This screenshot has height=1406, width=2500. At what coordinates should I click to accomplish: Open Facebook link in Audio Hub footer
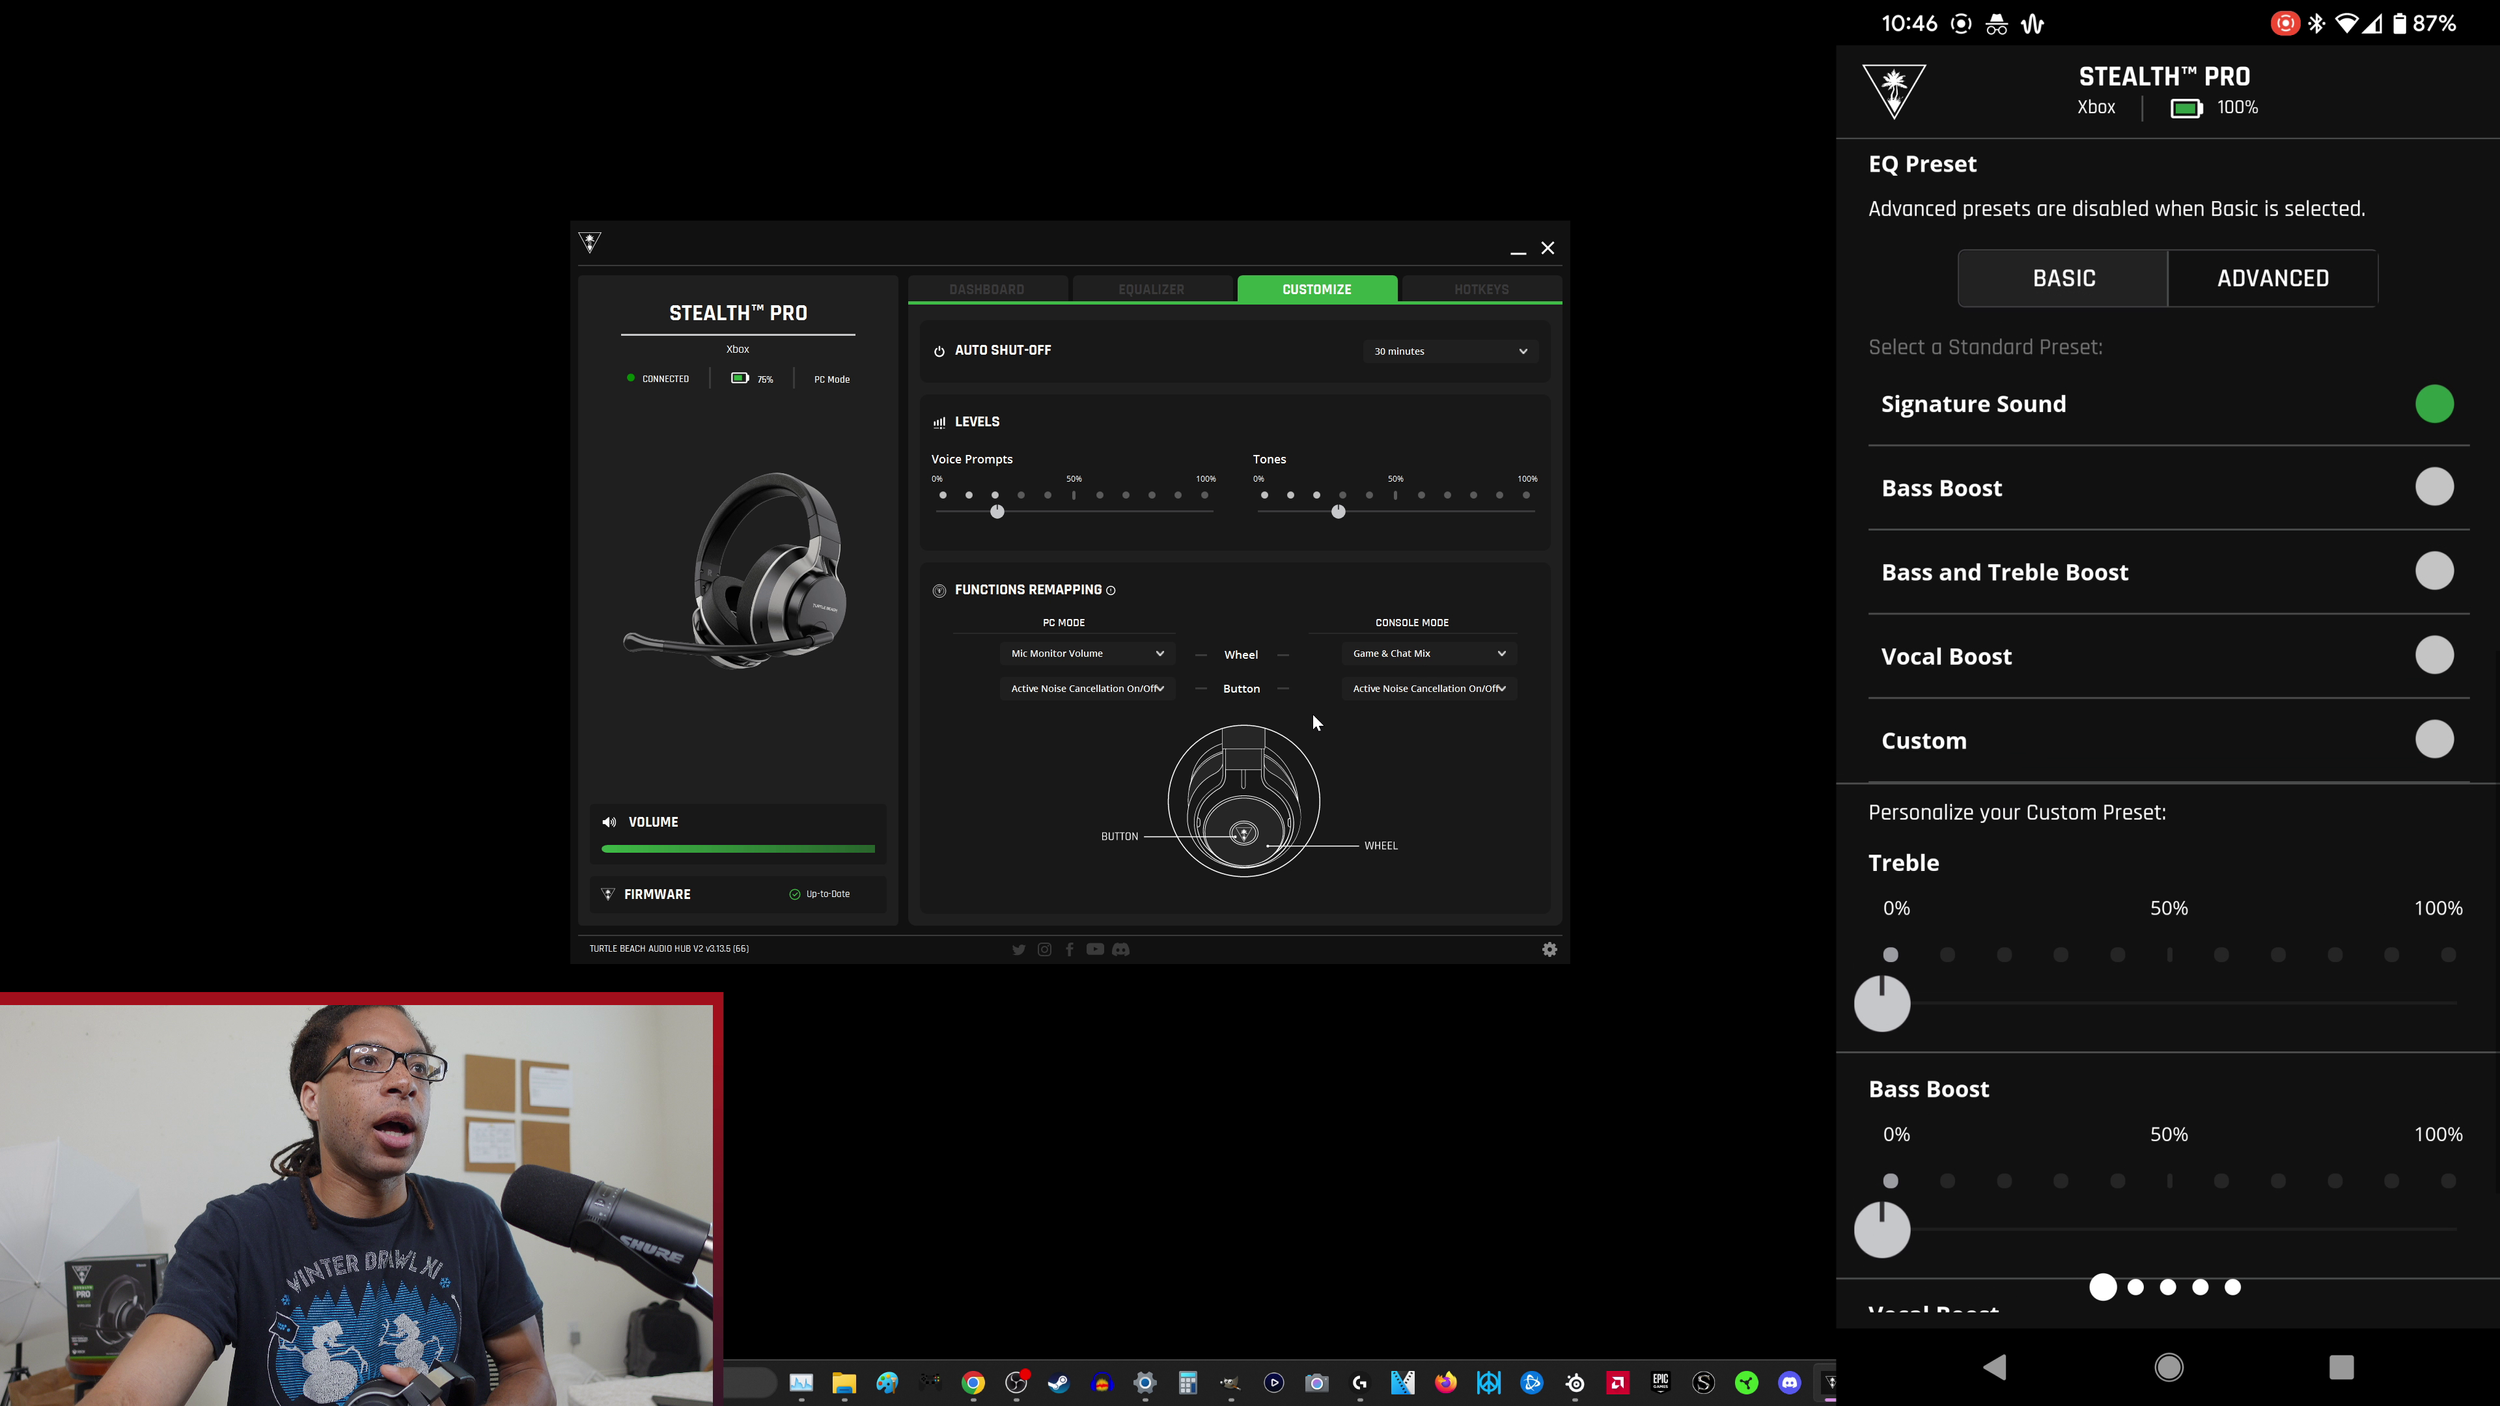[1069, 949]
